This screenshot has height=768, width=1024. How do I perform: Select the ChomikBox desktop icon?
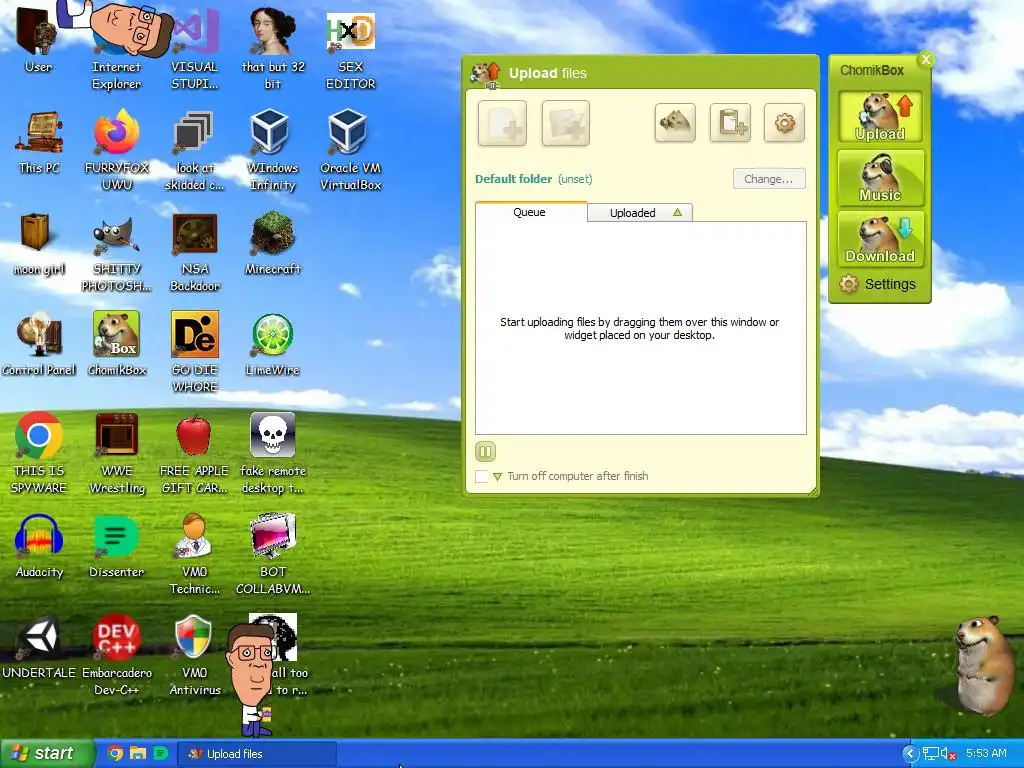point(116,345)
